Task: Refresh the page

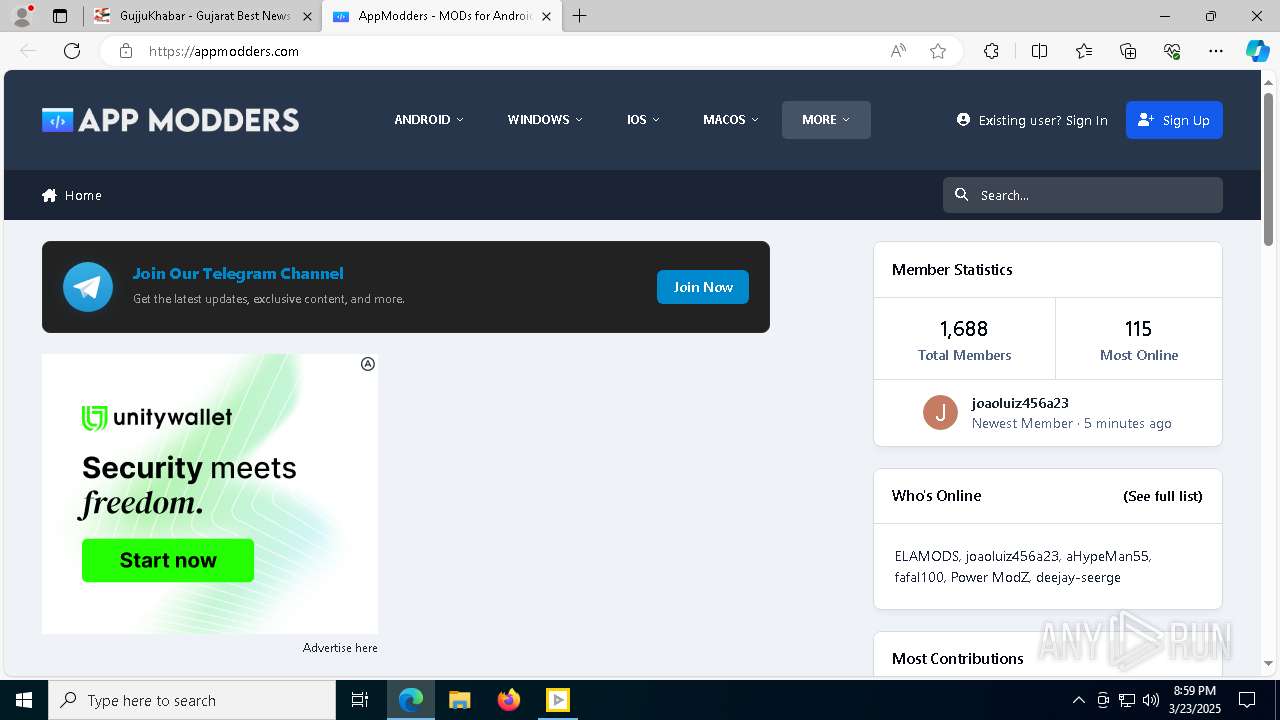Action: [x=72, y=51]
